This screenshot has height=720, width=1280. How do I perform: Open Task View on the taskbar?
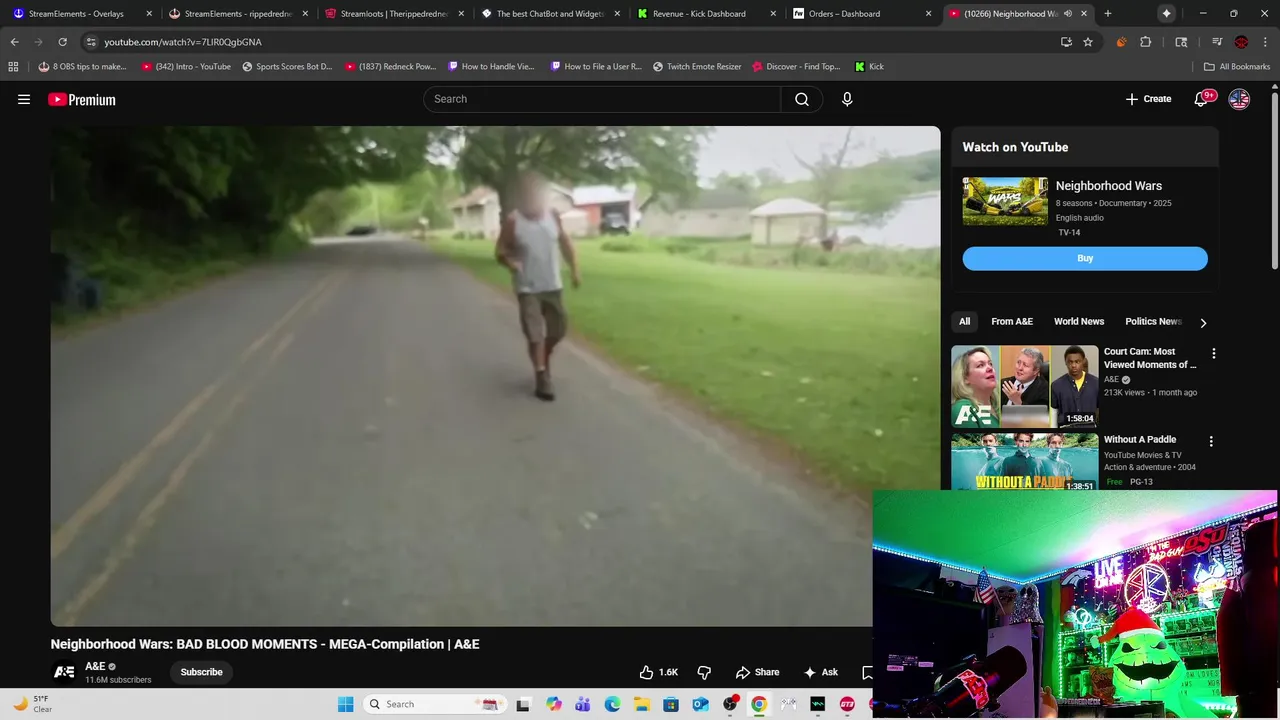tap(523, 704)
